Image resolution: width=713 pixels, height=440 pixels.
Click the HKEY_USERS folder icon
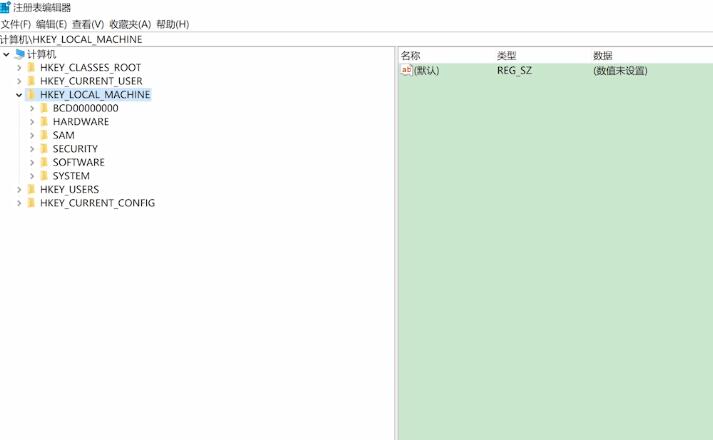[x=31, y=189]
